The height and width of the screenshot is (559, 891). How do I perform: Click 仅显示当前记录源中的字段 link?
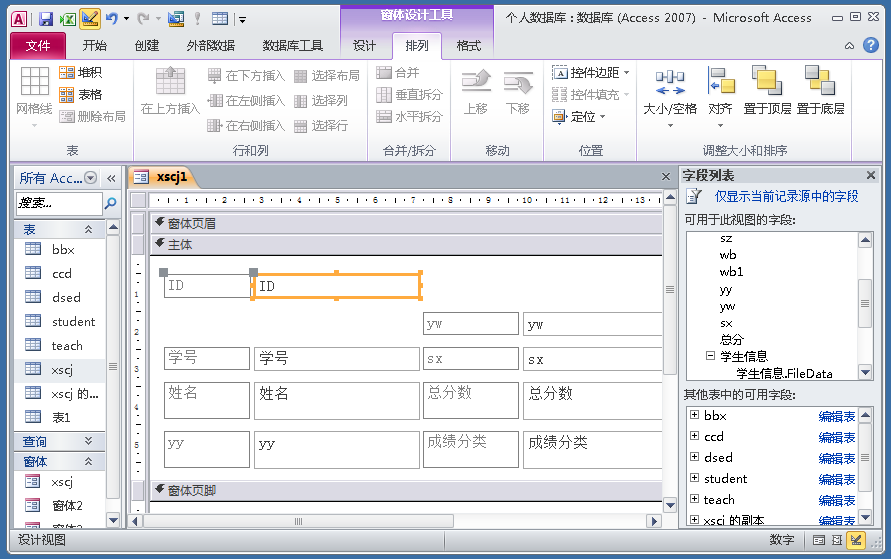786,197
